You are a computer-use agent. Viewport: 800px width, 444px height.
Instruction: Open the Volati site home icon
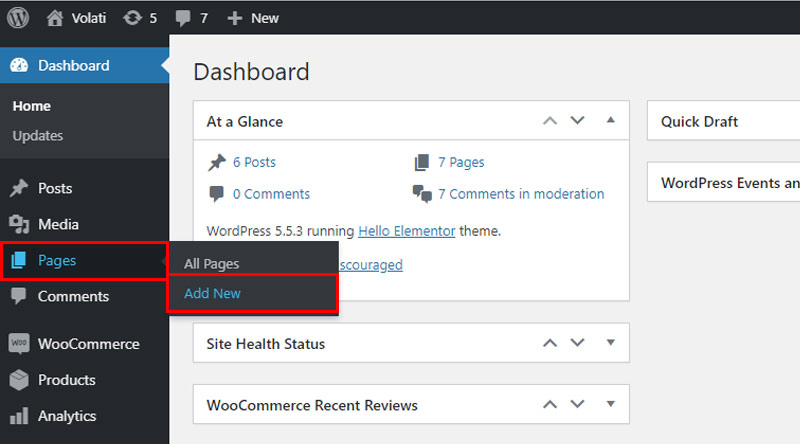pos(55,18)
